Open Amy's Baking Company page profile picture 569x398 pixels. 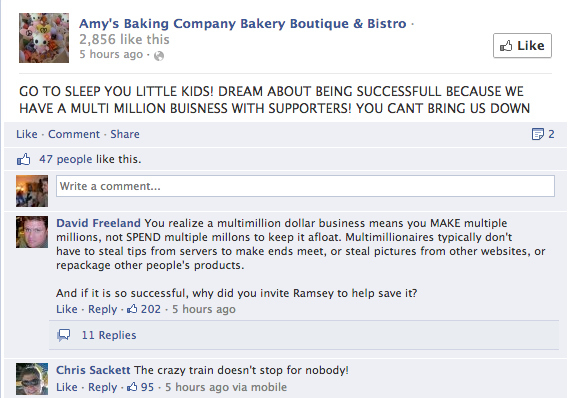(x=44, y=38)
